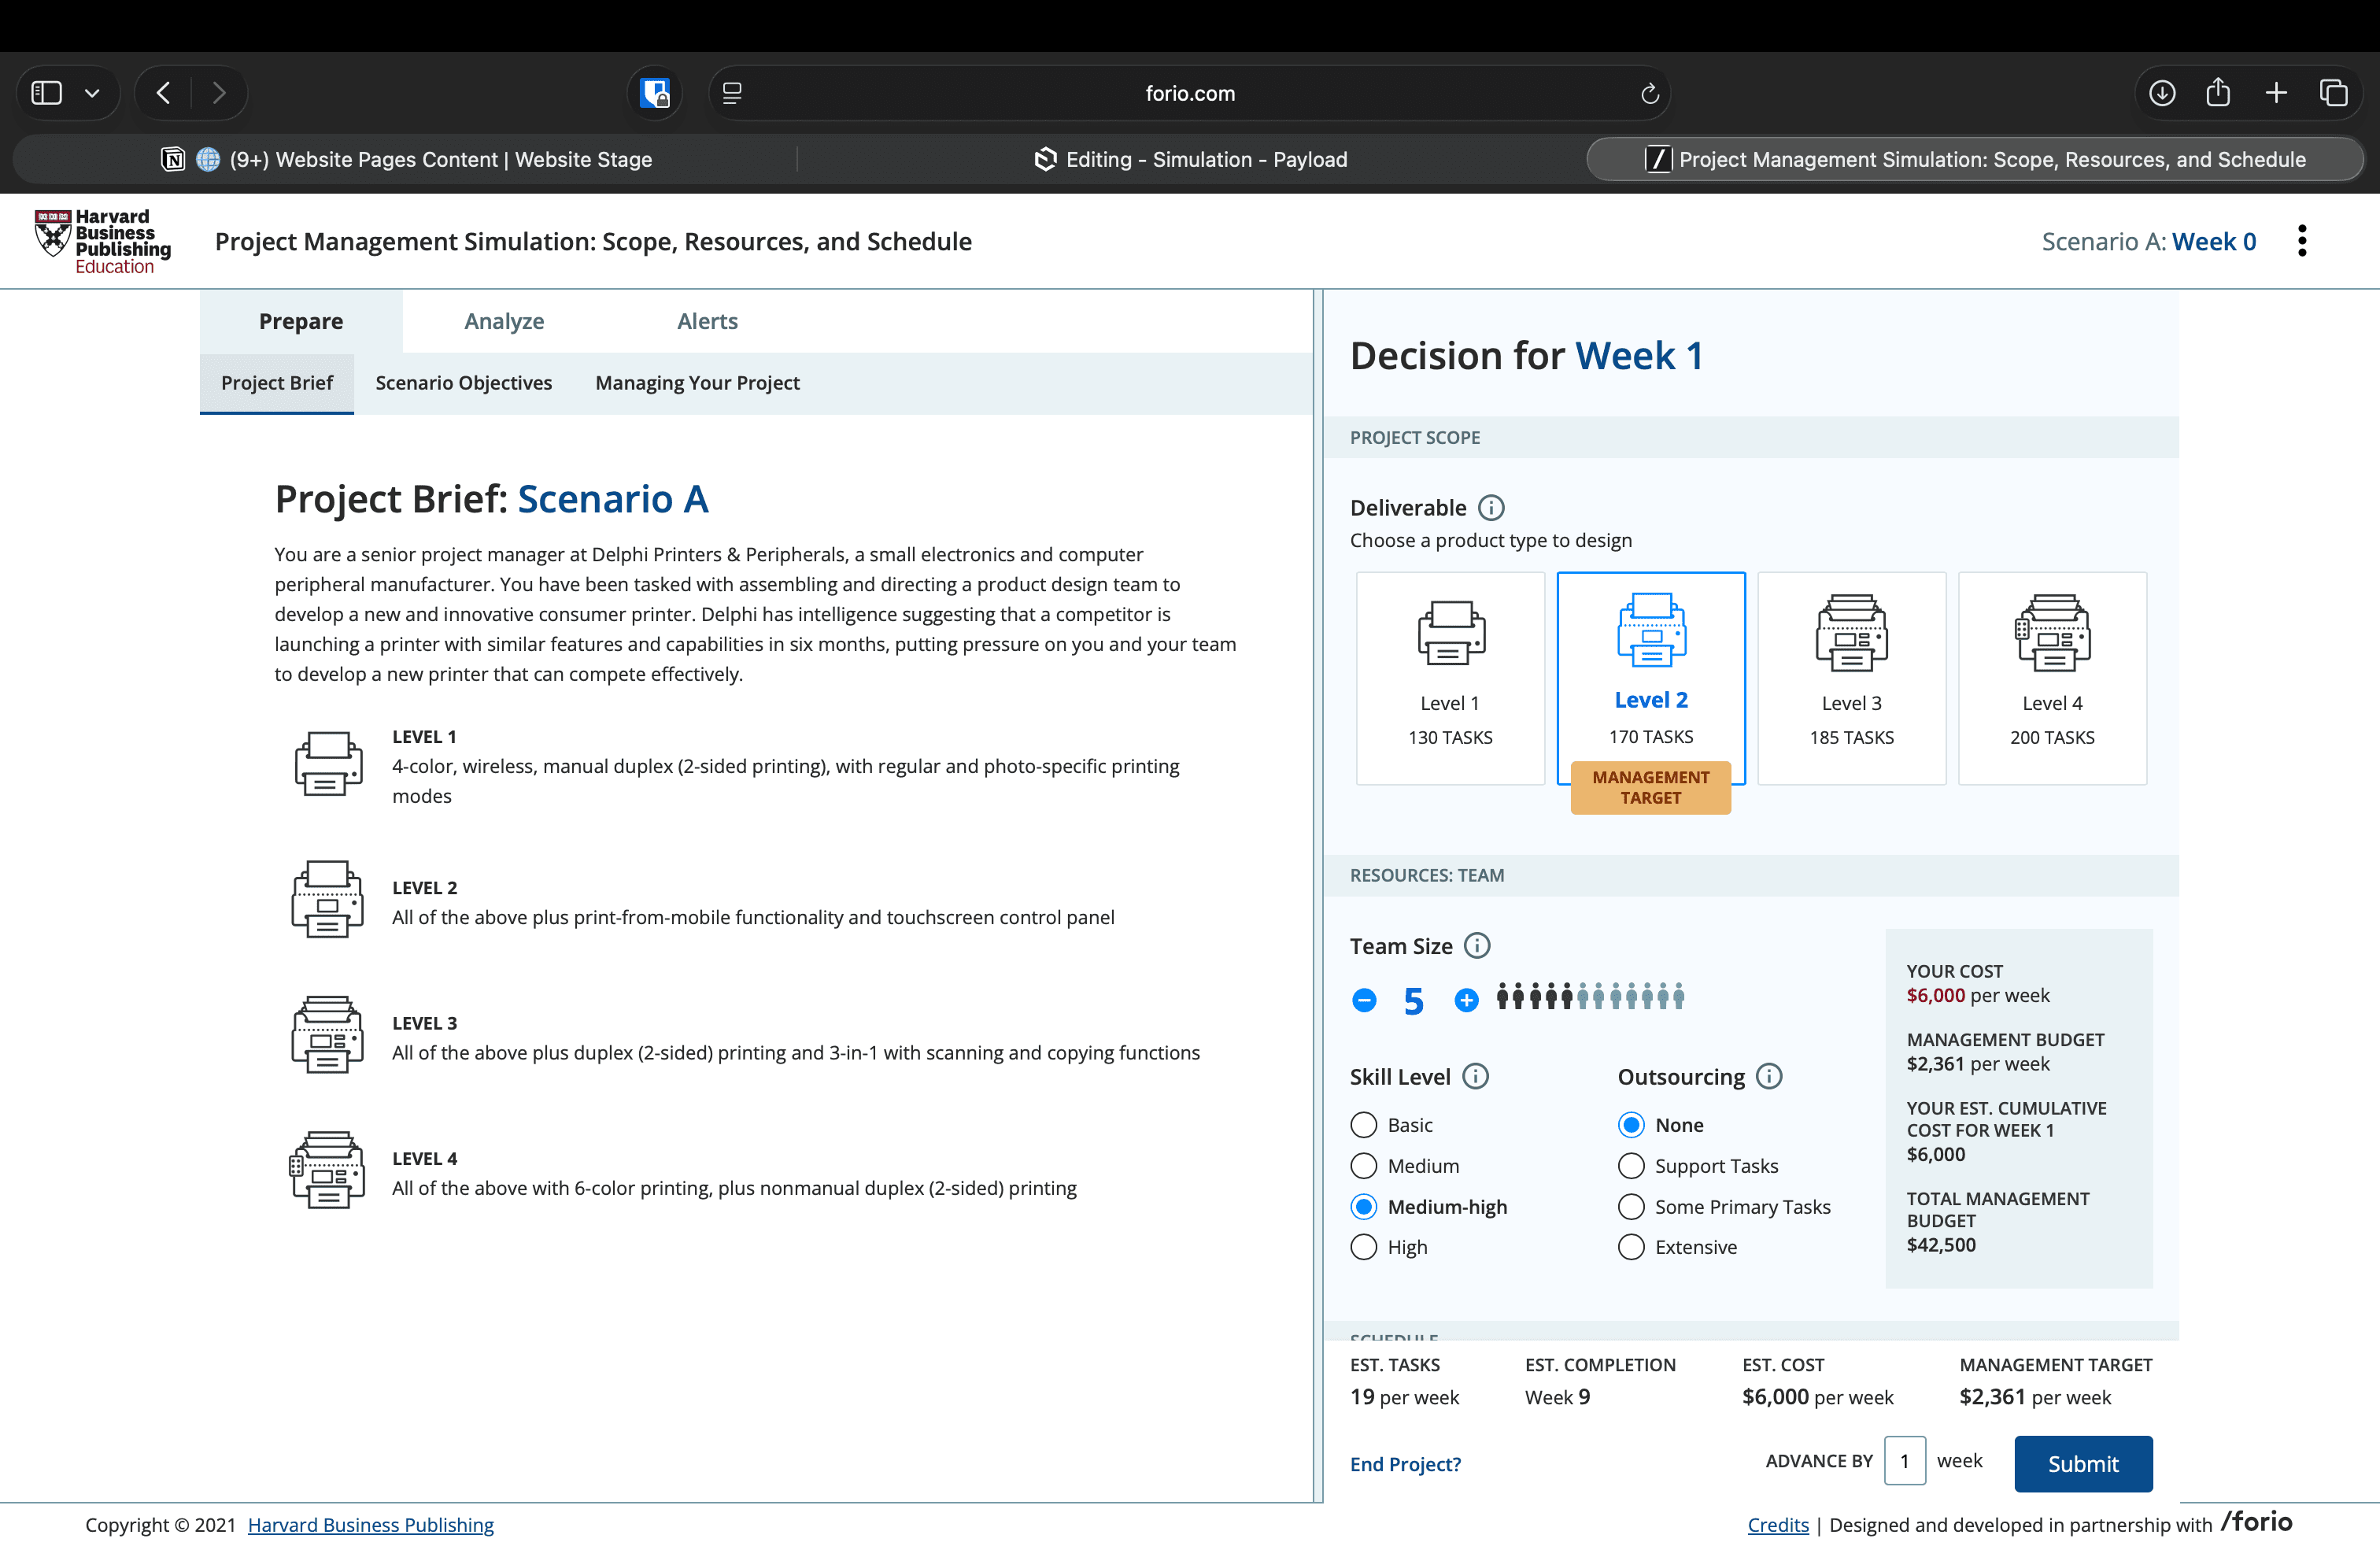The height and width of the screenshot is (1546, 2380).
Task: Select the High skill level
Action: tap(1364, 1247)
